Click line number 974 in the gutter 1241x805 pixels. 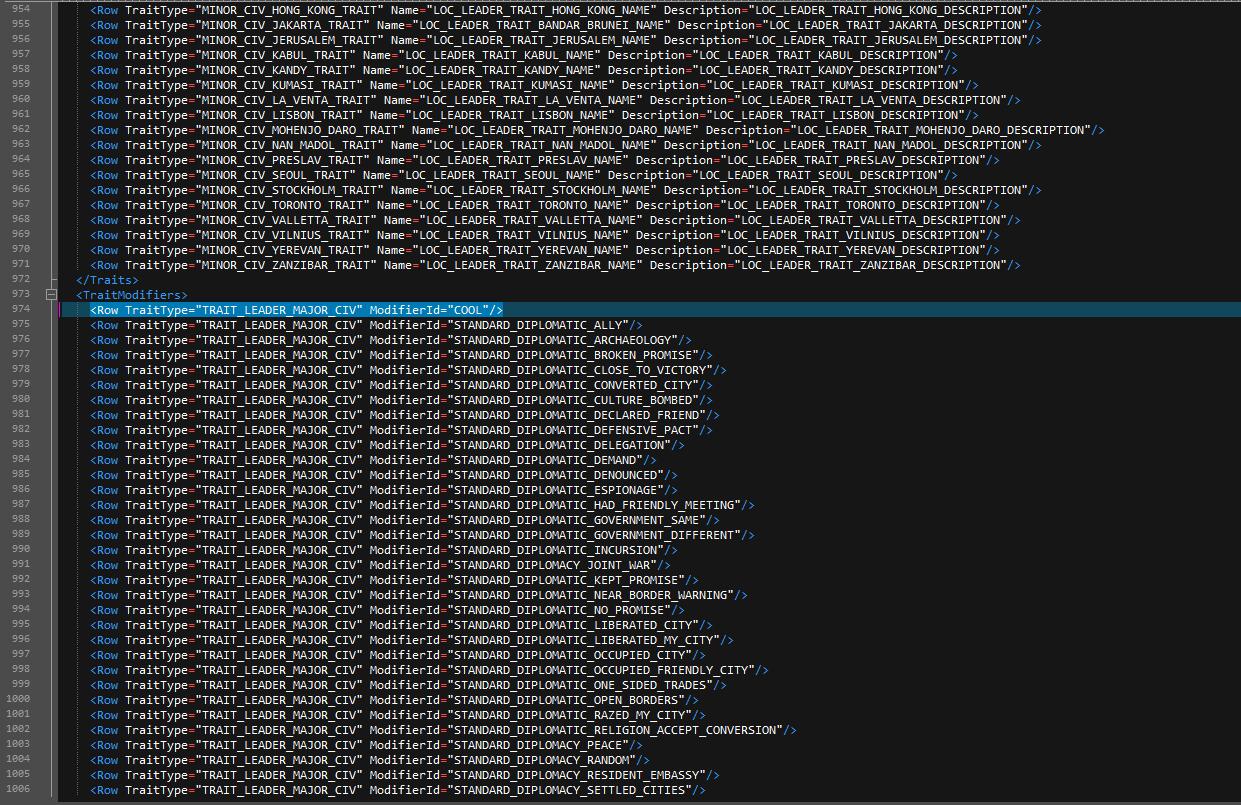(20, 309)
